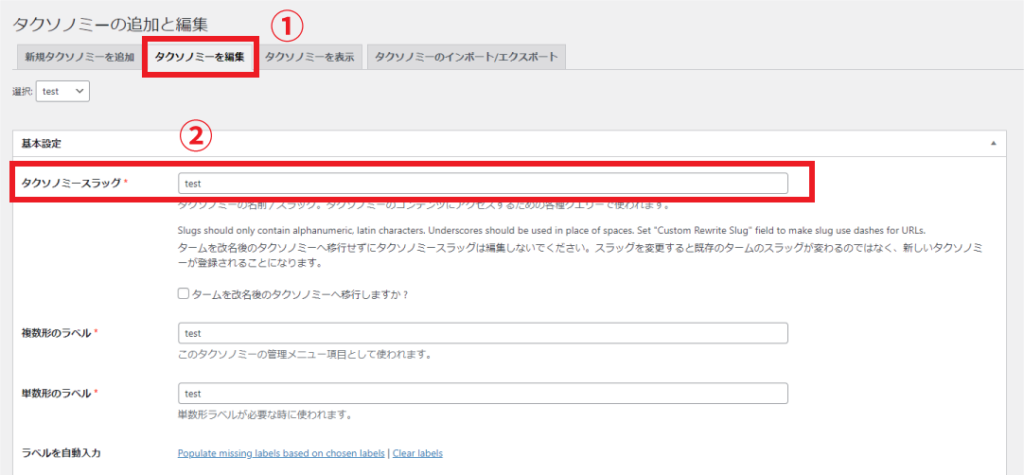
Task: Select the タクソノミーを編集 tab
Action: [199, 57]
